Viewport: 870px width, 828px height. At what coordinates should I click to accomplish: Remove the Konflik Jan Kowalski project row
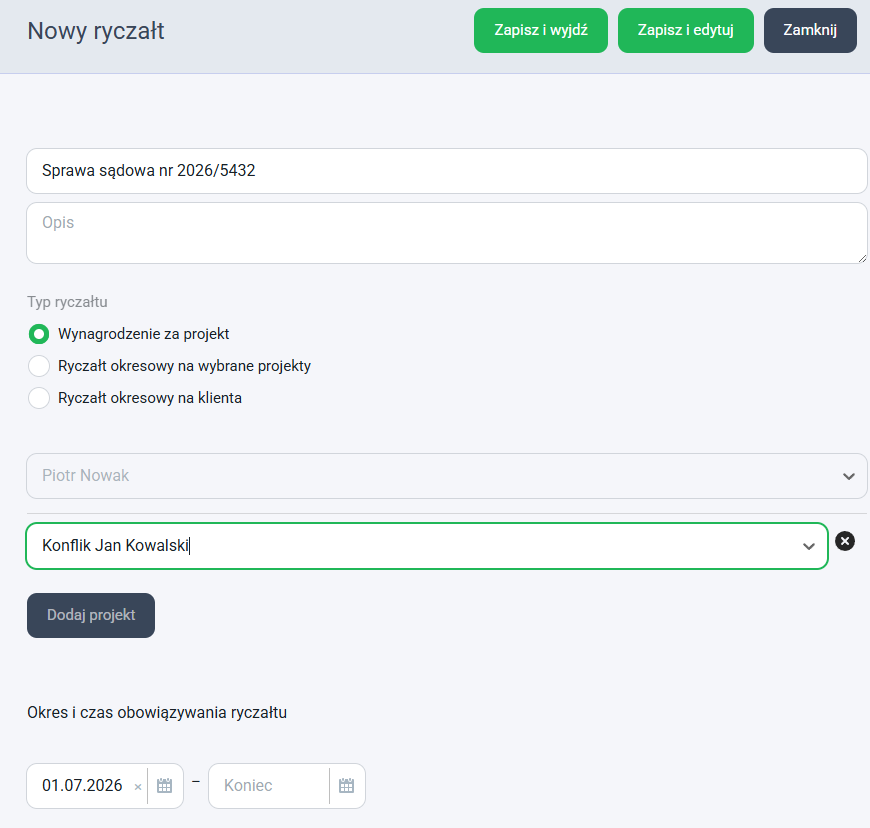pos(845,541)
